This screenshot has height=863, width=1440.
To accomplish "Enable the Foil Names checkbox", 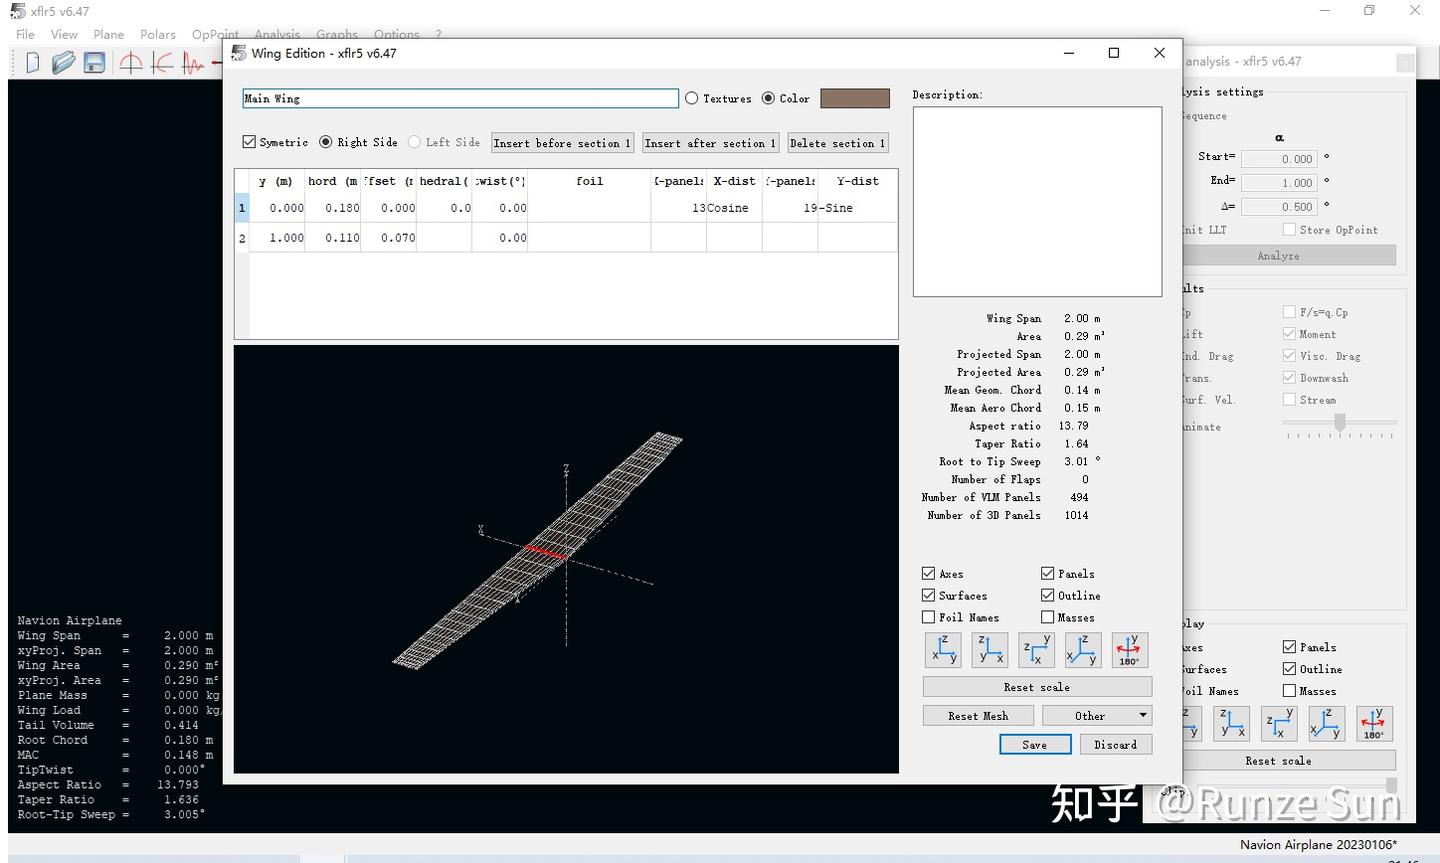I will pyautogui.click(x=928, y=617).
